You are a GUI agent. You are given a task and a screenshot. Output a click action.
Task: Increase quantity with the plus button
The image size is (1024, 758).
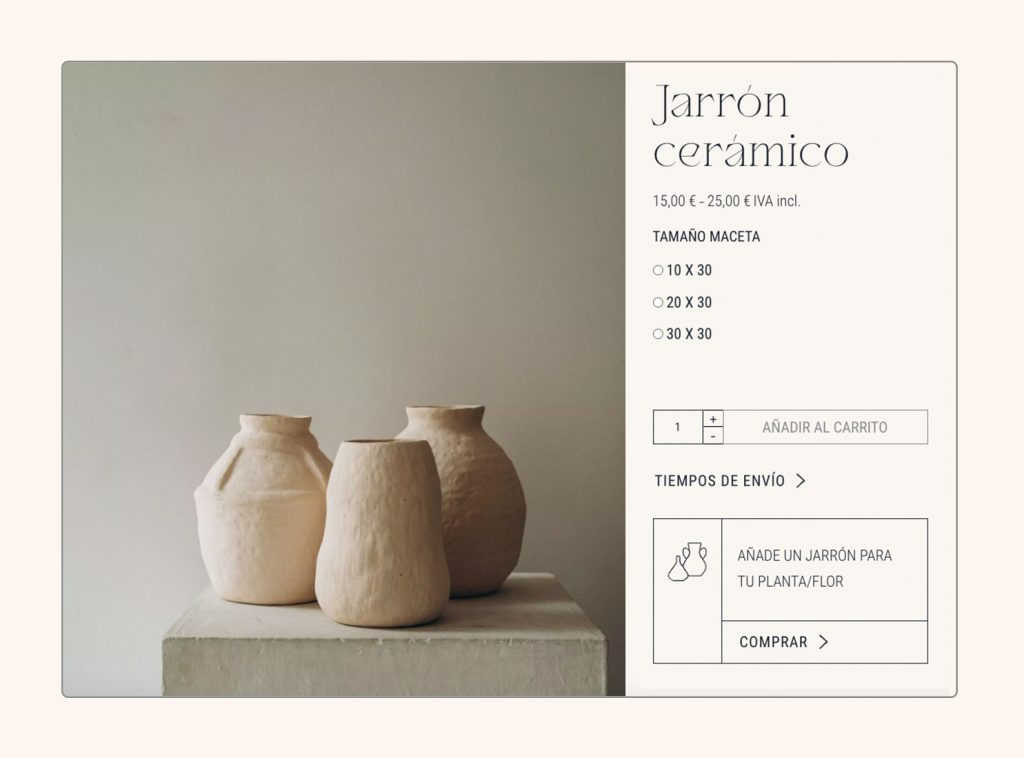(x=713, y=419)
